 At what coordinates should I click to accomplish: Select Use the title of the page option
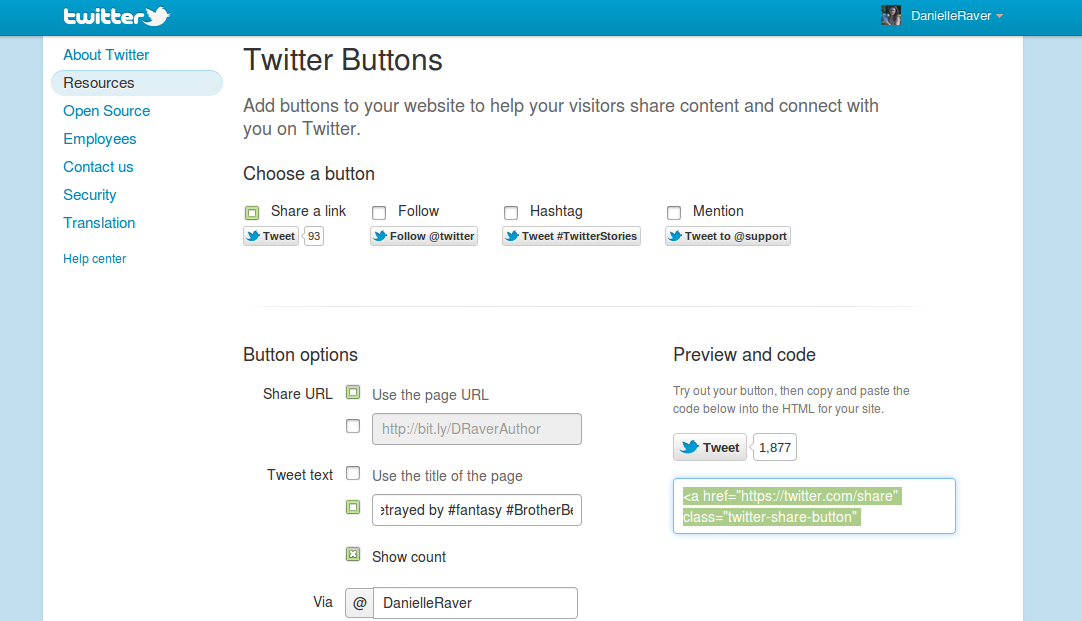353,473
